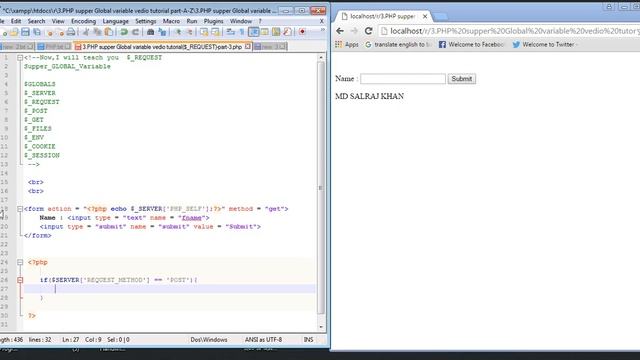
Task: Click the Chrome user profile icon
Action: [609, 7]
